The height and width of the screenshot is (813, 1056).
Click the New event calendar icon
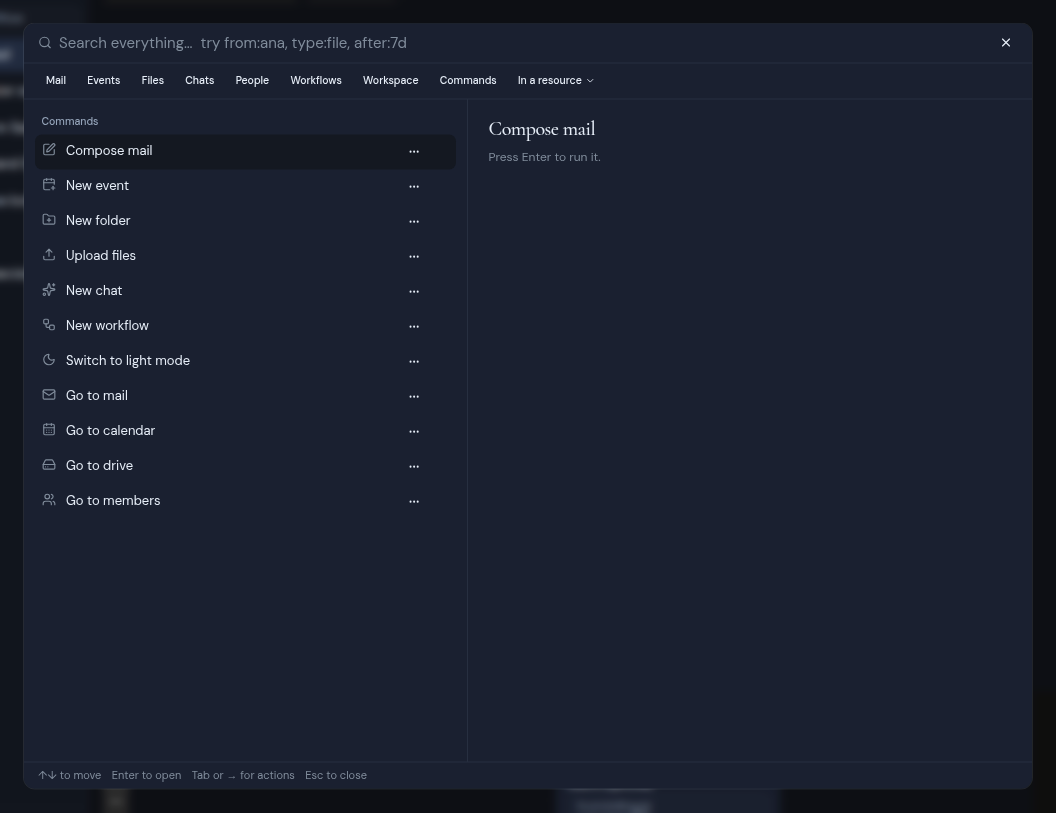pyautogui.click(x=48, y=185)
